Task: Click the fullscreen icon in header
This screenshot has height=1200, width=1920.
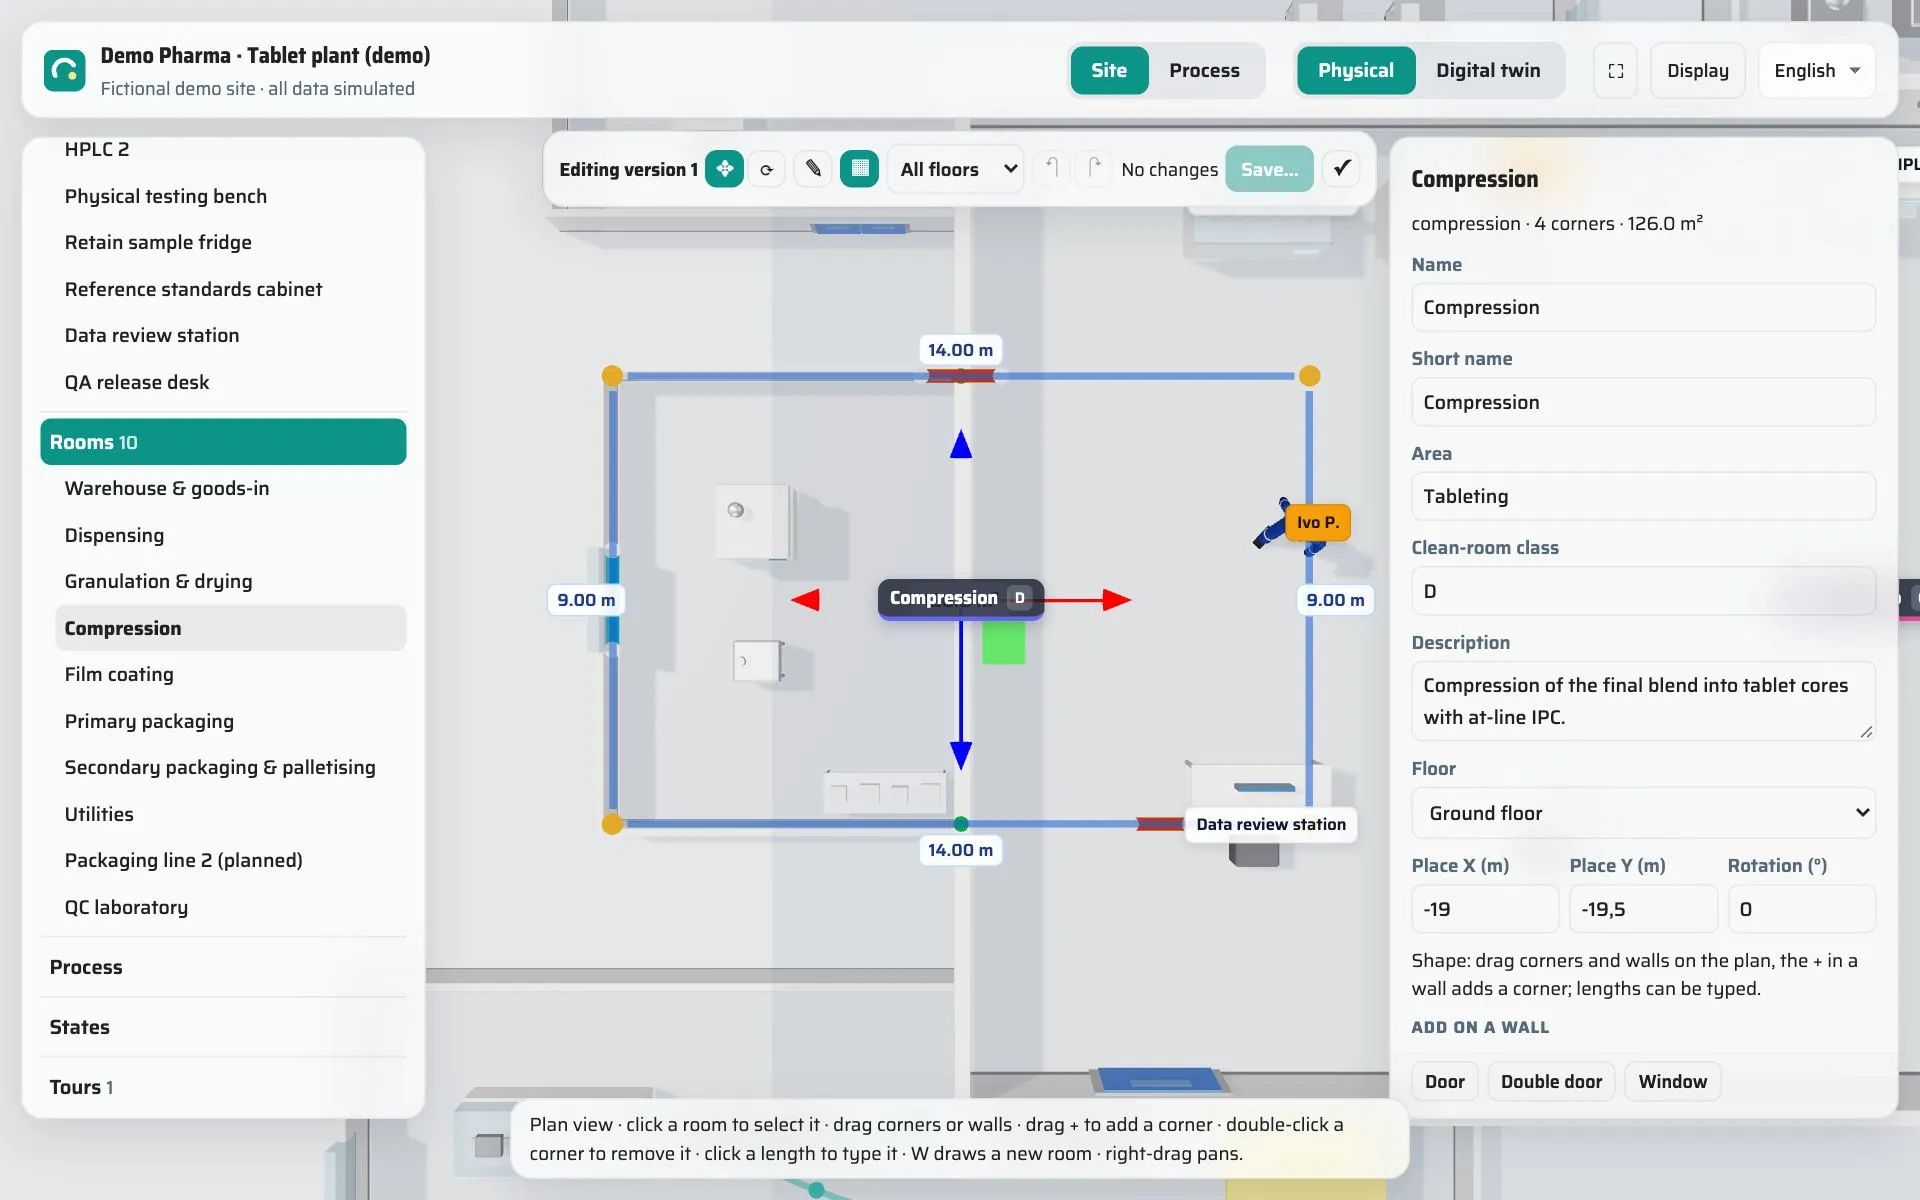Action: (x=1615, y=70)
